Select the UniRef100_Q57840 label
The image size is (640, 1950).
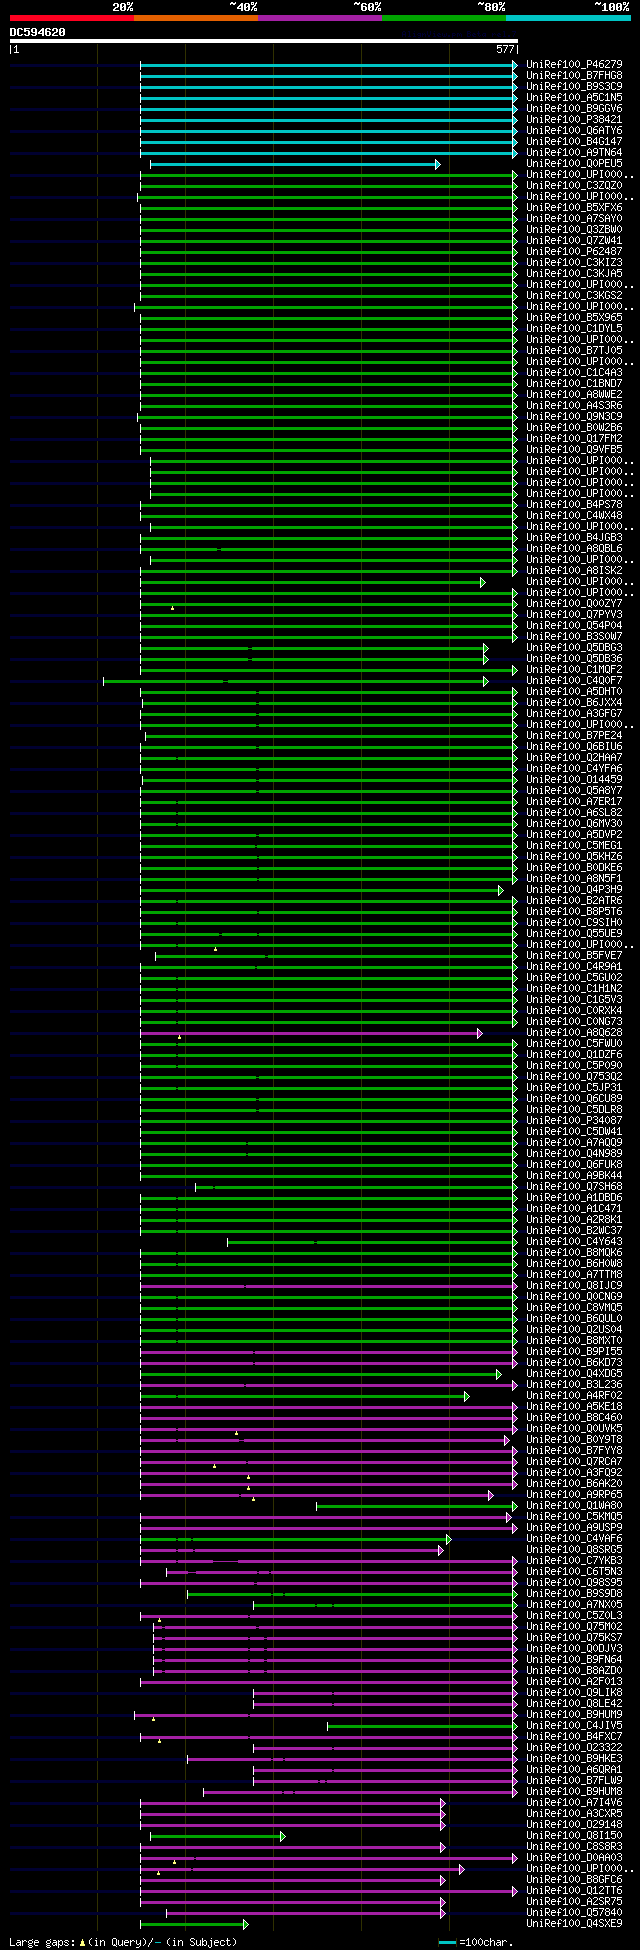click(x=574, y=1912)
